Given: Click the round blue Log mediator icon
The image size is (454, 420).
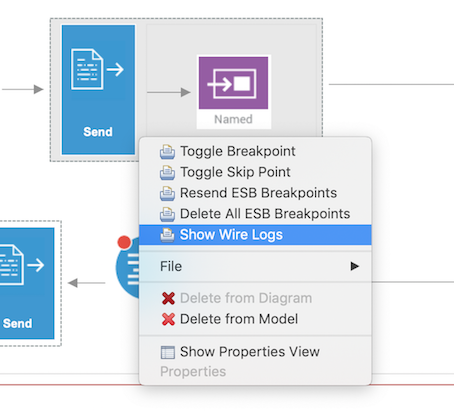Looking at the screenshot, I should tap(128, 268).
